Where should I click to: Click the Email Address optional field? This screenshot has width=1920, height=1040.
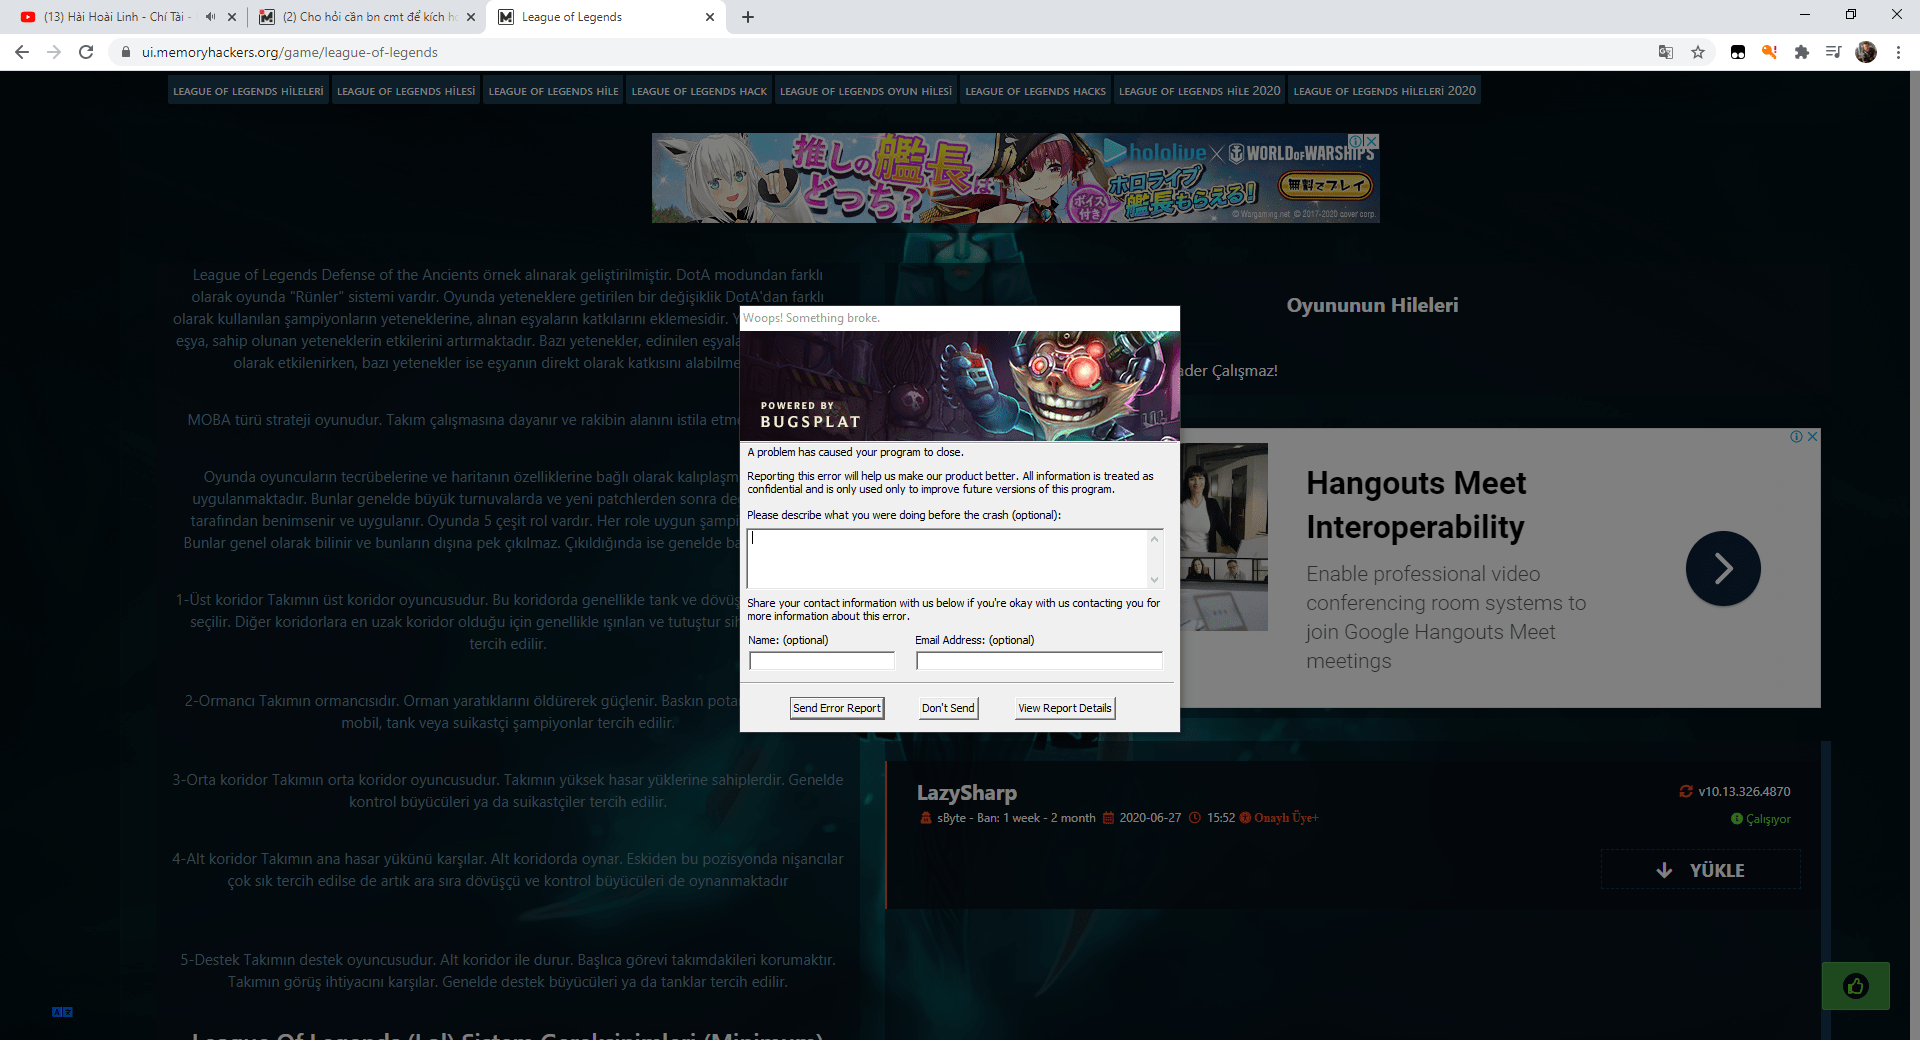[1039, 661]
